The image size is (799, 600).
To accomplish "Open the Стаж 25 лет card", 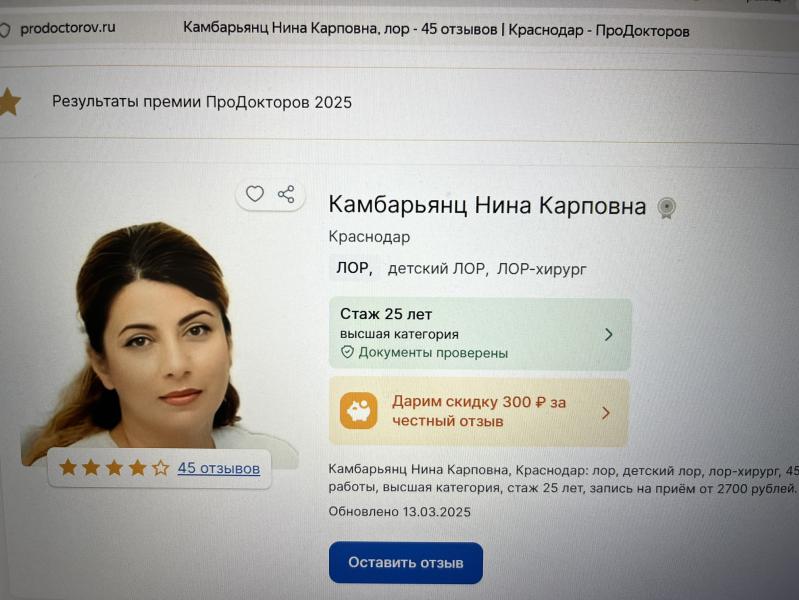I will tap(480, 333).
